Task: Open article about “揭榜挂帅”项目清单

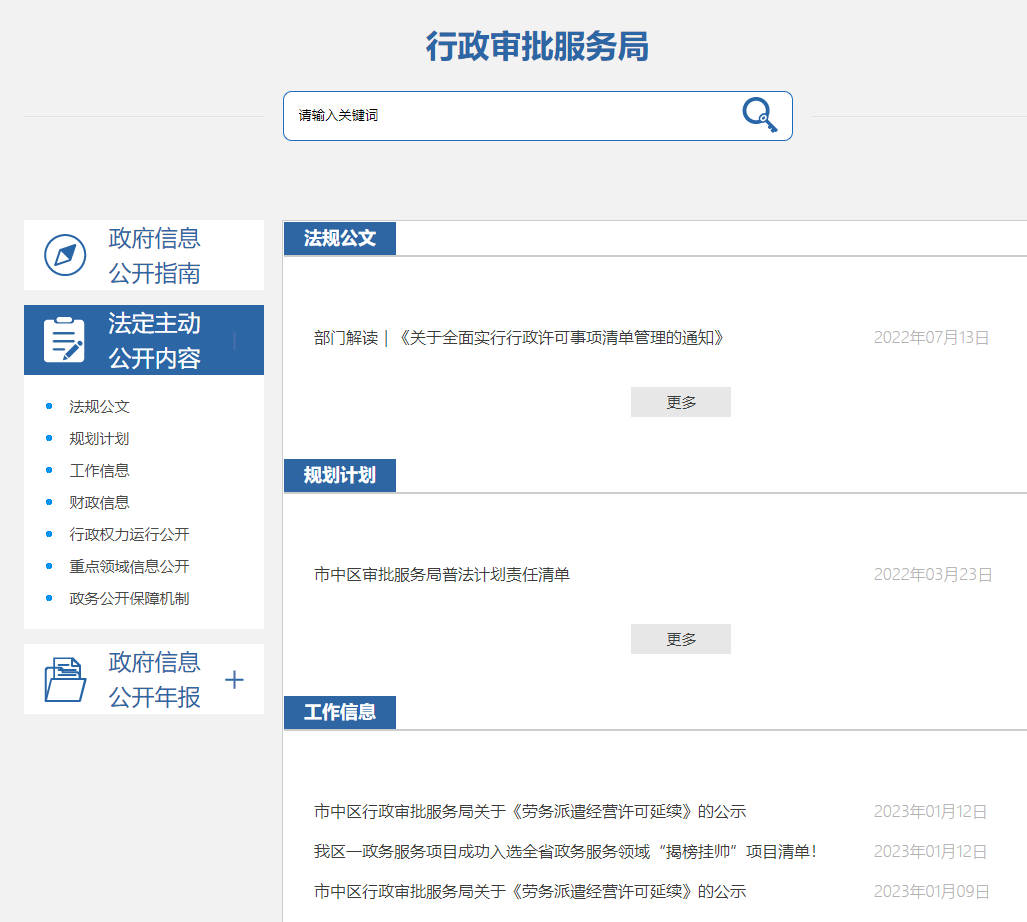Action: pos(565,852)
